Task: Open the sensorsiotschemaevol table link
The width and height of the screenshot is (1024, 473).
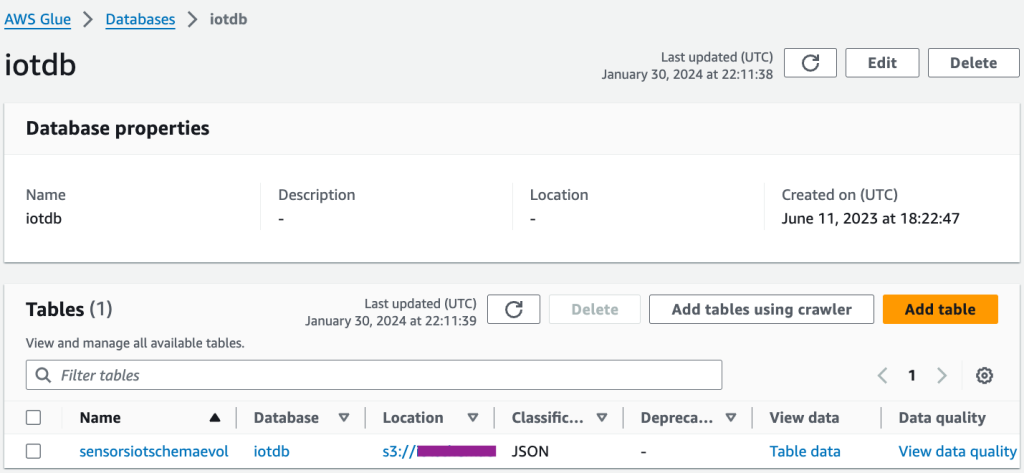Action: click(x=154, y=451)
